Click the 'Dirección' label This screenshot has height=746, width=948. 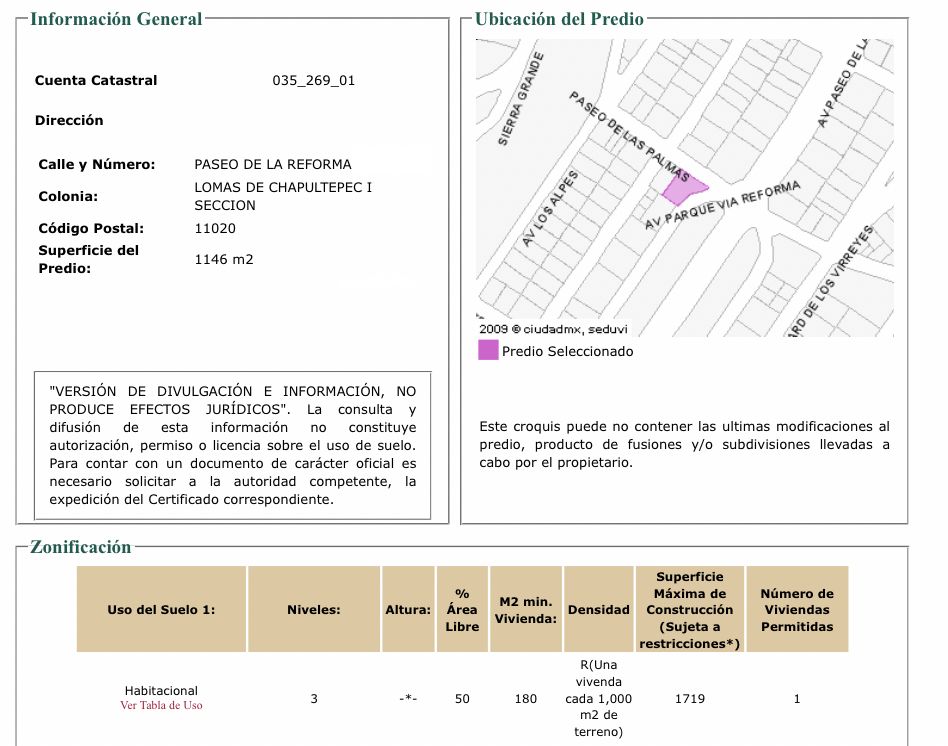click(x=69, y=120)
